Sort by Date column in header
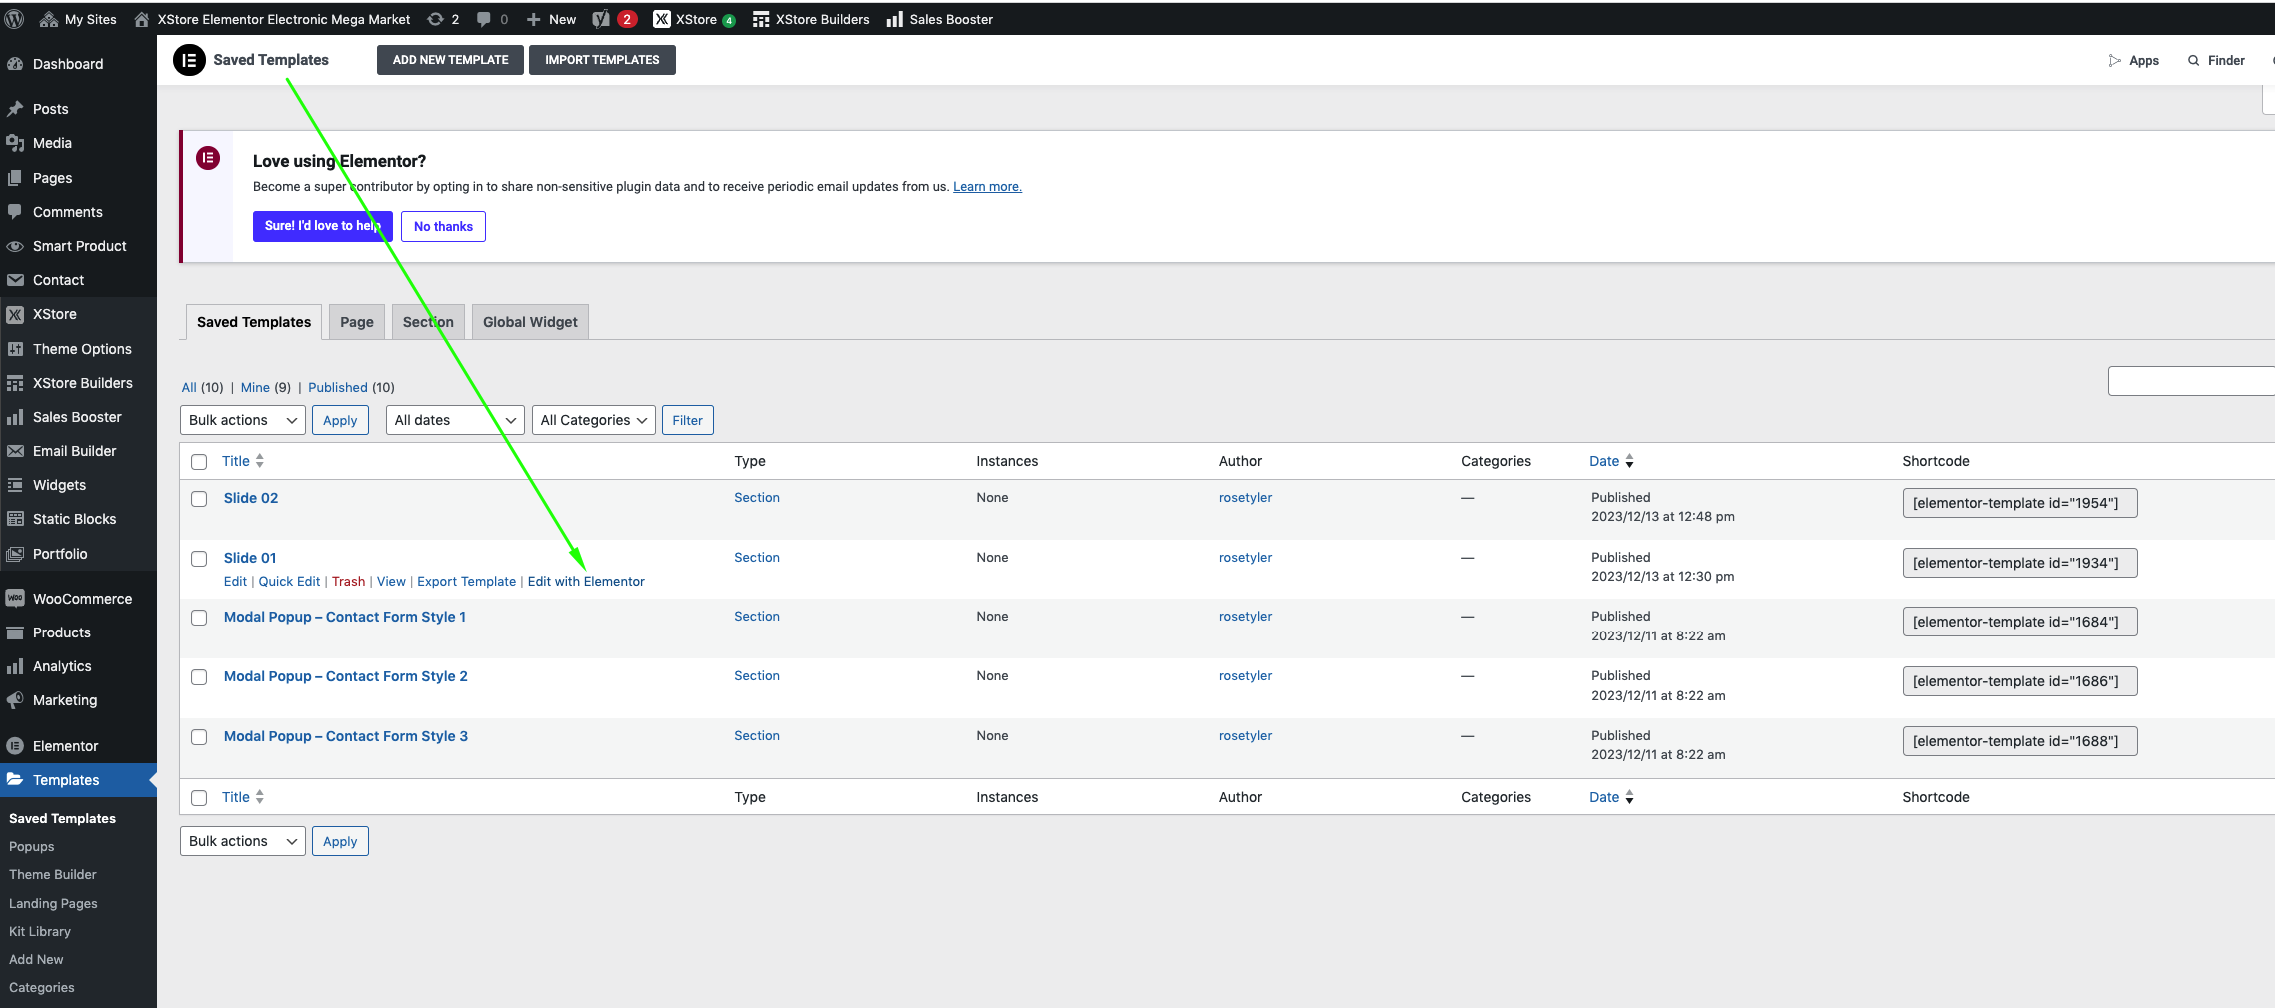 [x=1611, y=461]
